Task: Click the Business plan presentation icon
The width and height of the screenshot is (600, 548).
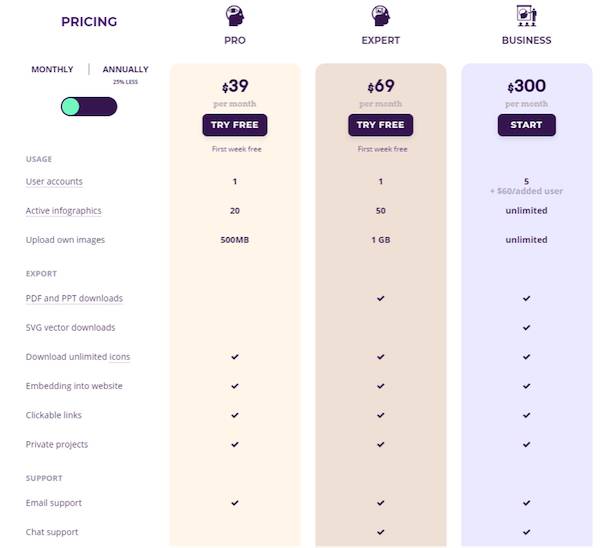Action: click(526, 16)
